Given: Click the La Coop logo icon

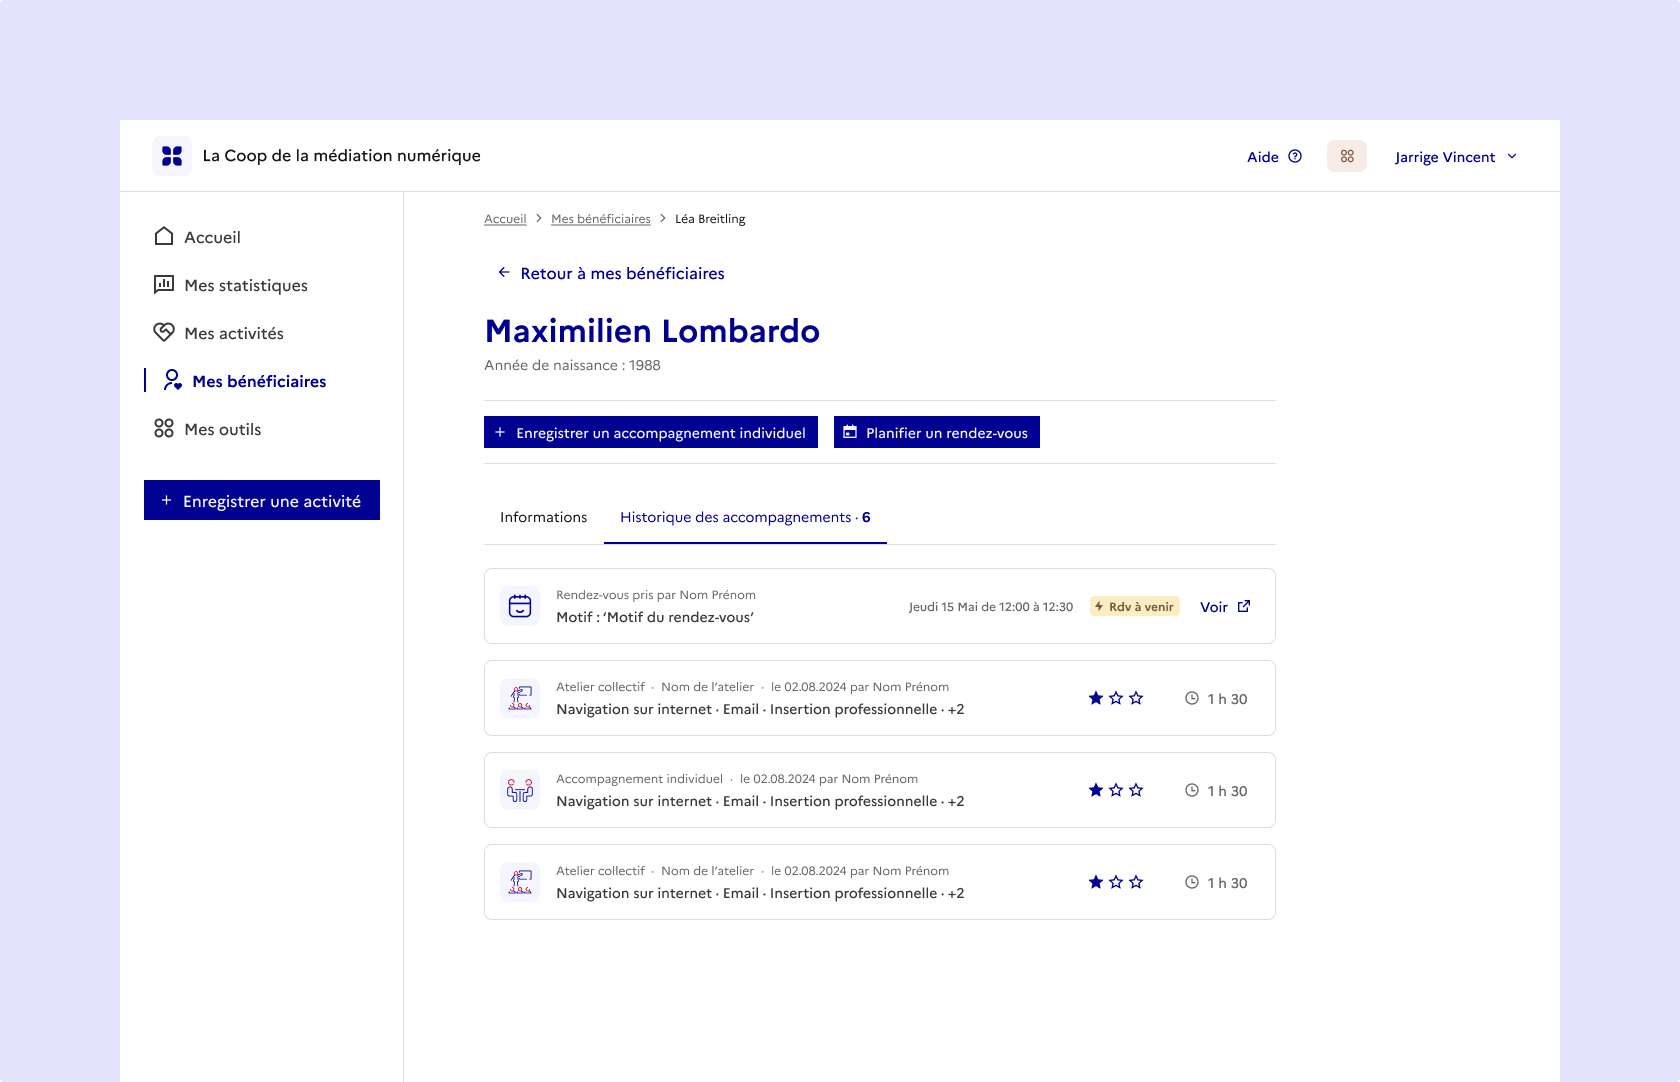Looking at the screenshot, I should [172, 156].
